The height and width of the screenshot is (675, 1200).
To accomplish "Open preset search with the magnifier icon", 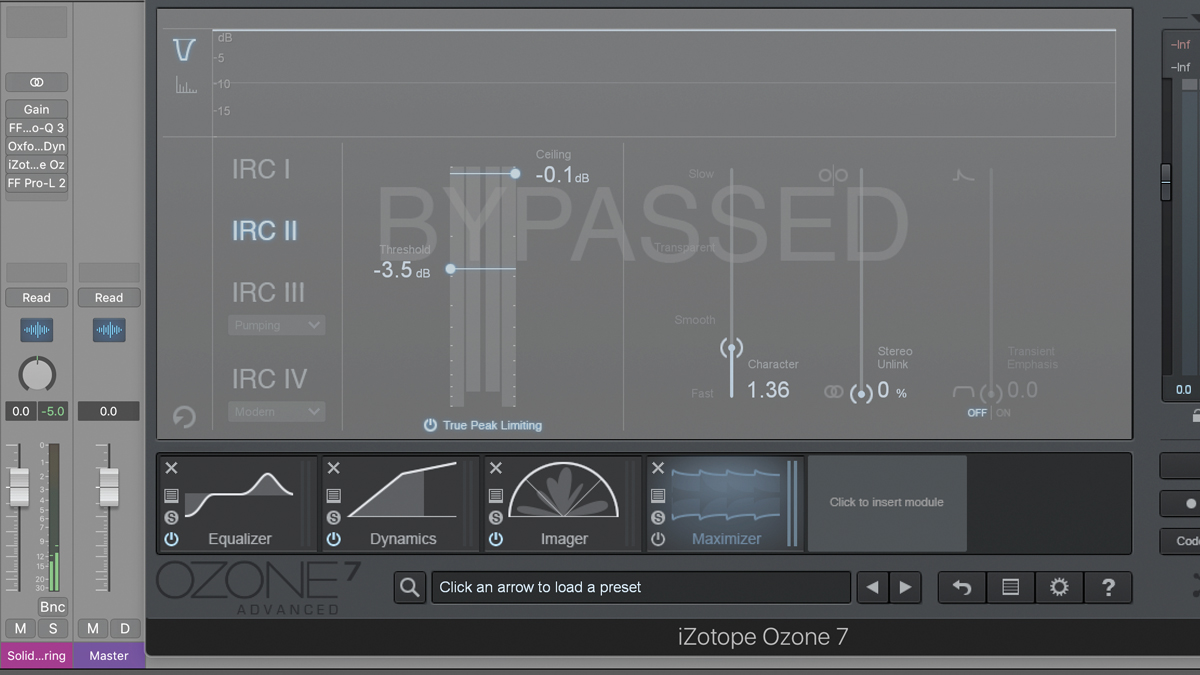I will click(x=409, y=587).
